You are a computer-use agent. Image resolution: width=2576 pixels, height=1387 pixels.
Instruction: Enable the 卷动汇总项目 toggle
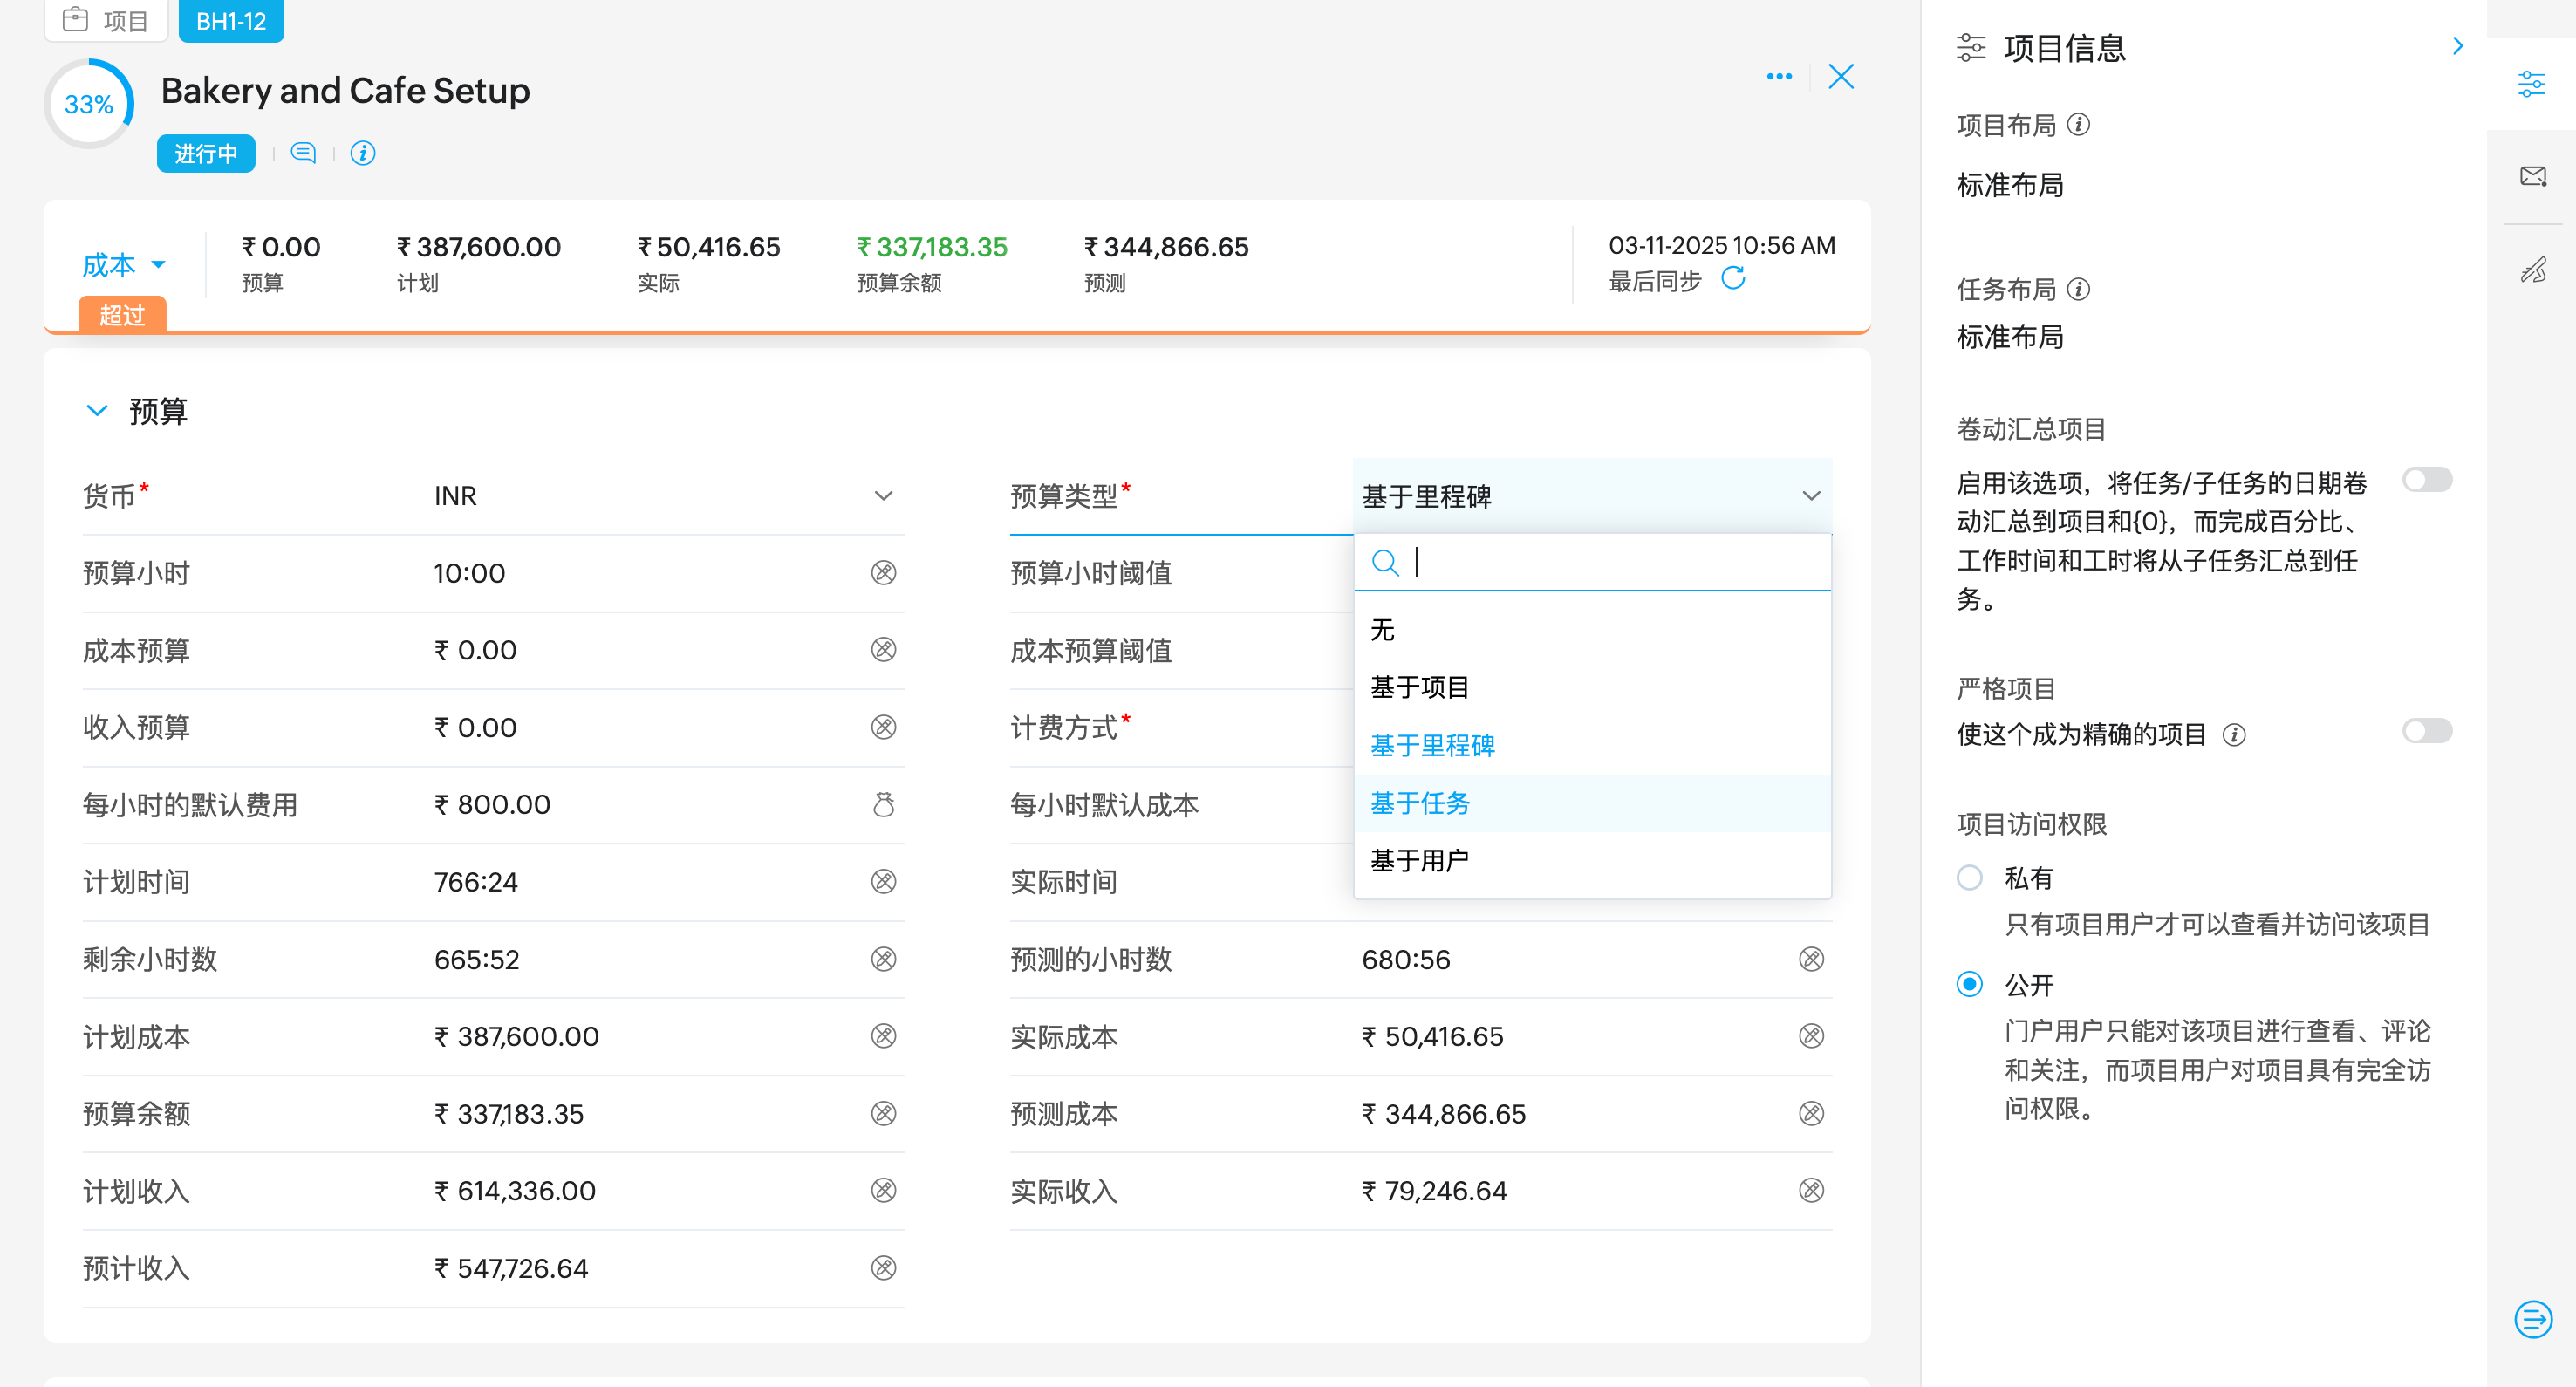(2427, 480)
